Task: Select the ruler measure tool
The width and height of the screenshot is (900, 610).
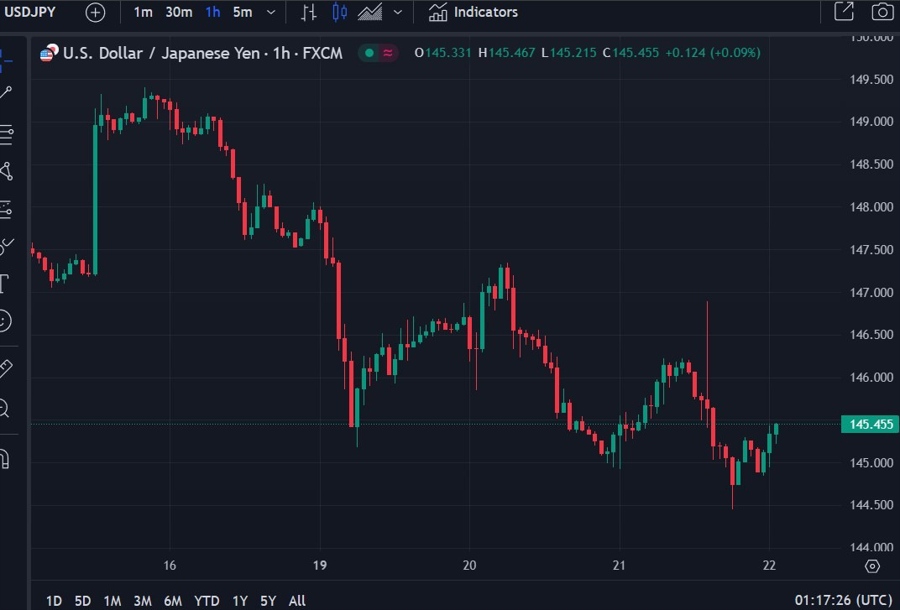Action: pos(6,368)
